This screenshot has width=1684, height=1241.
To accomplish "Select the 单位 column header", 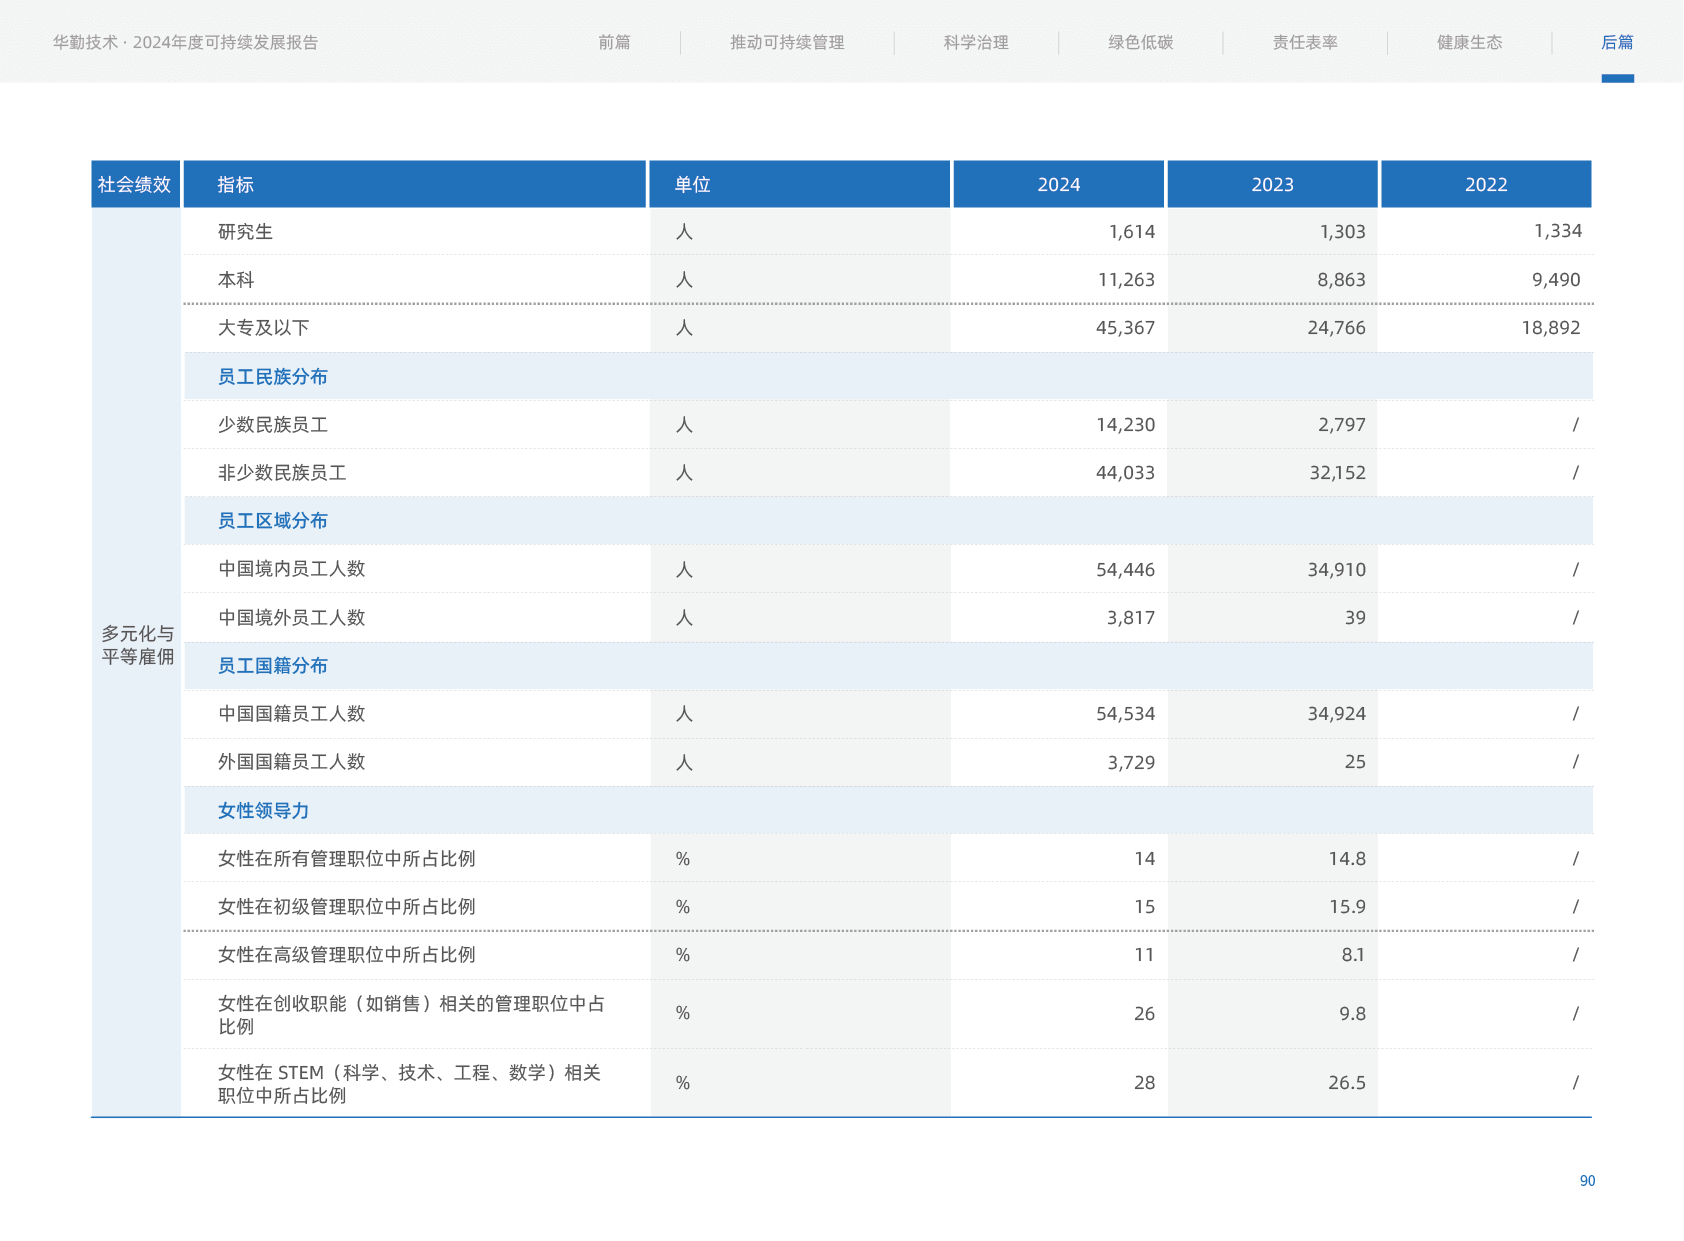I will click(x=692, y=185).
